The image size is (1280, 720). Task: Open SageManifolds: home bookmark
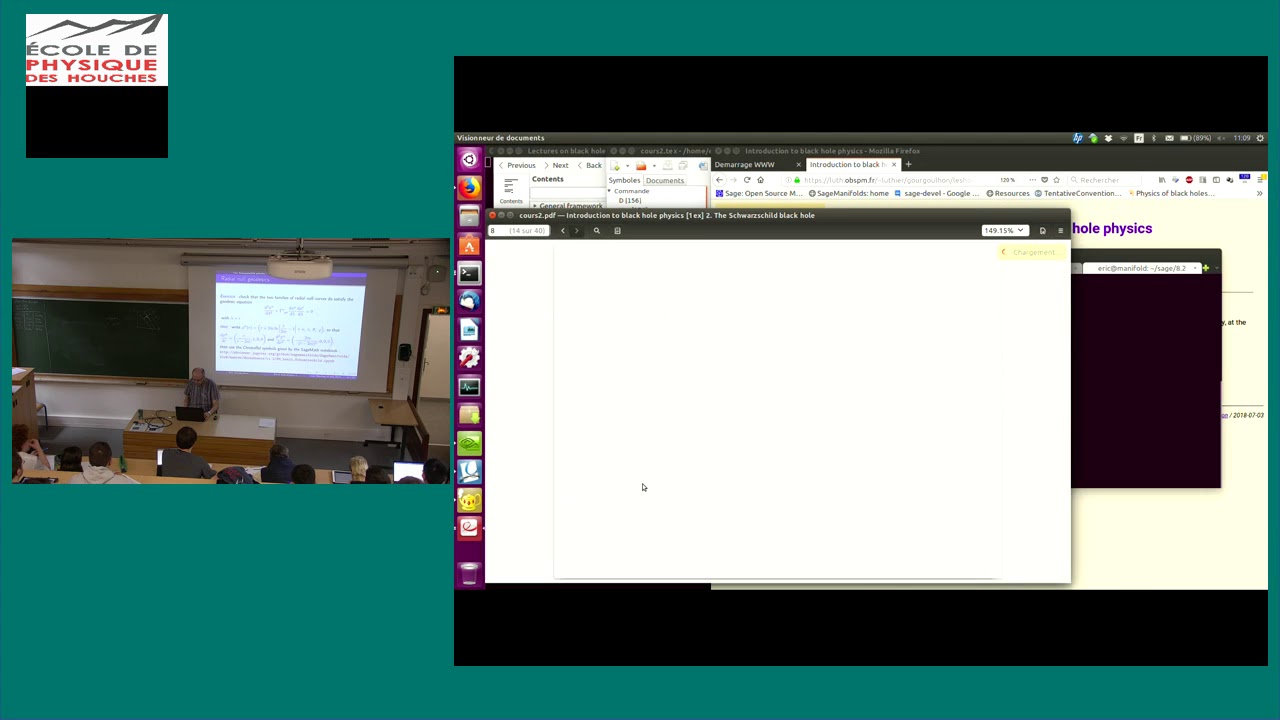click(x=848, y=194)
